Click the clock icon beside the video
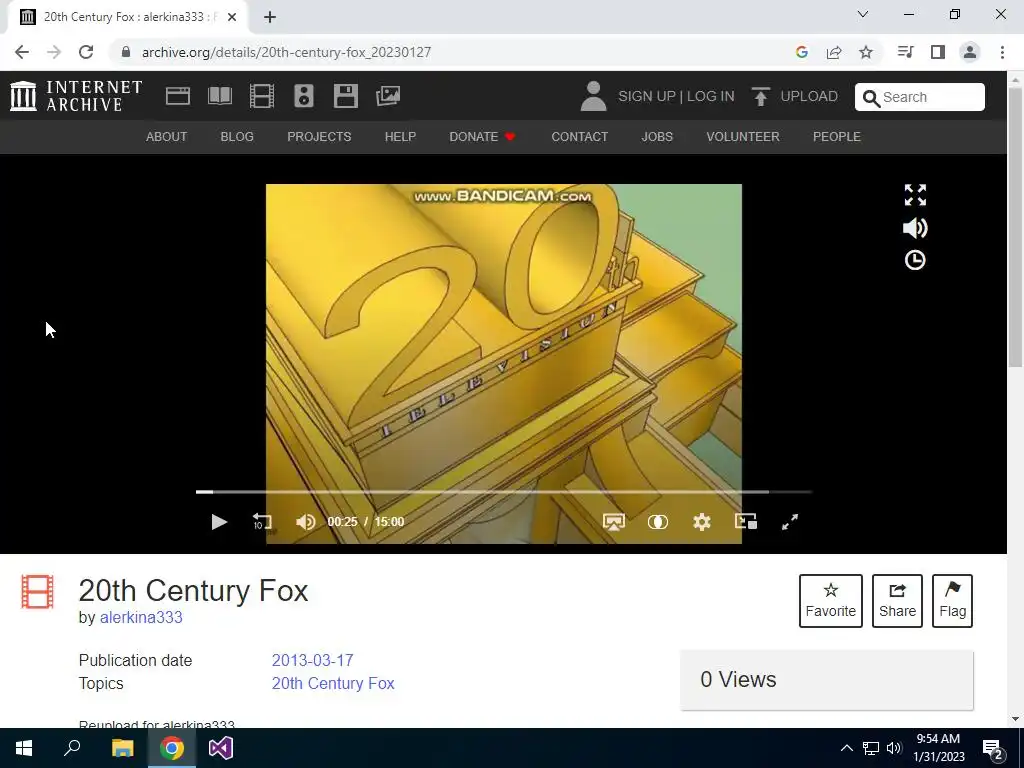Image resolution: width=1024 pixels, height=768 pixels. 915,260
